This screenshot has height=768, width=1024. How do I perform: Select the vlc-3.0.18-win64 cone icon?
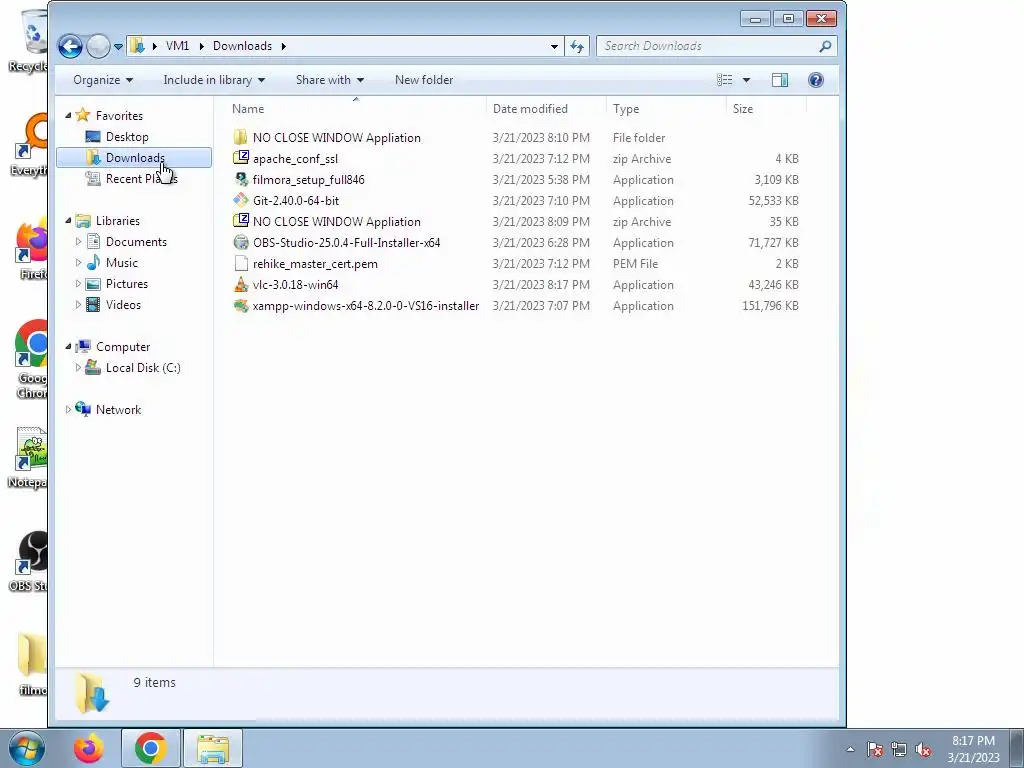[x=241, y=284]
